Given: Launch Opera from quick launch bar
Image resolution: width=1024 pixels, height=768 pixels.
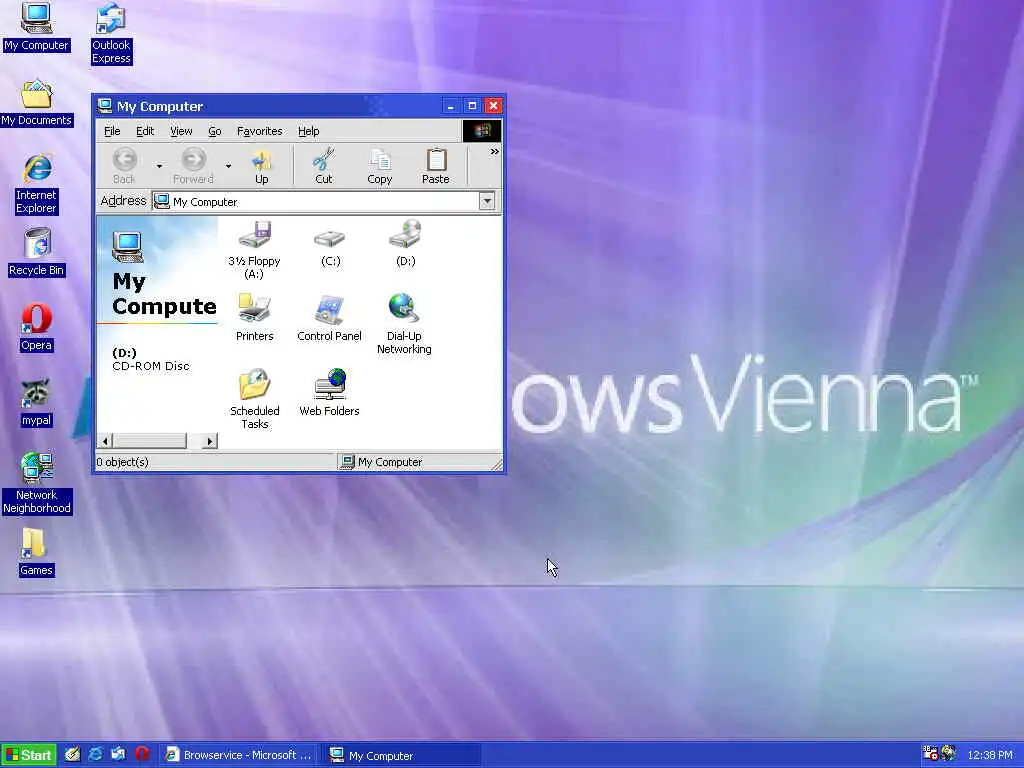Looking at the screenshot, I should (142, 754).
